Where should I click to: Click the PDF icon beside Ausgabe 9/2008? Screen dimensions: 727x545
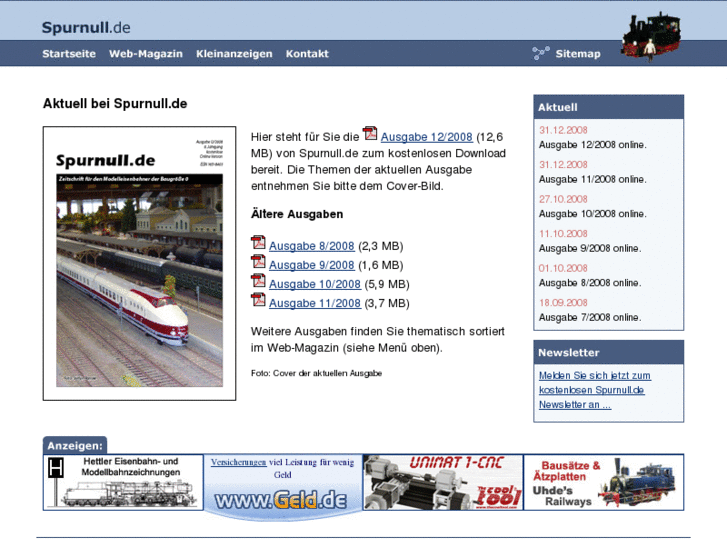coord(258,262)
